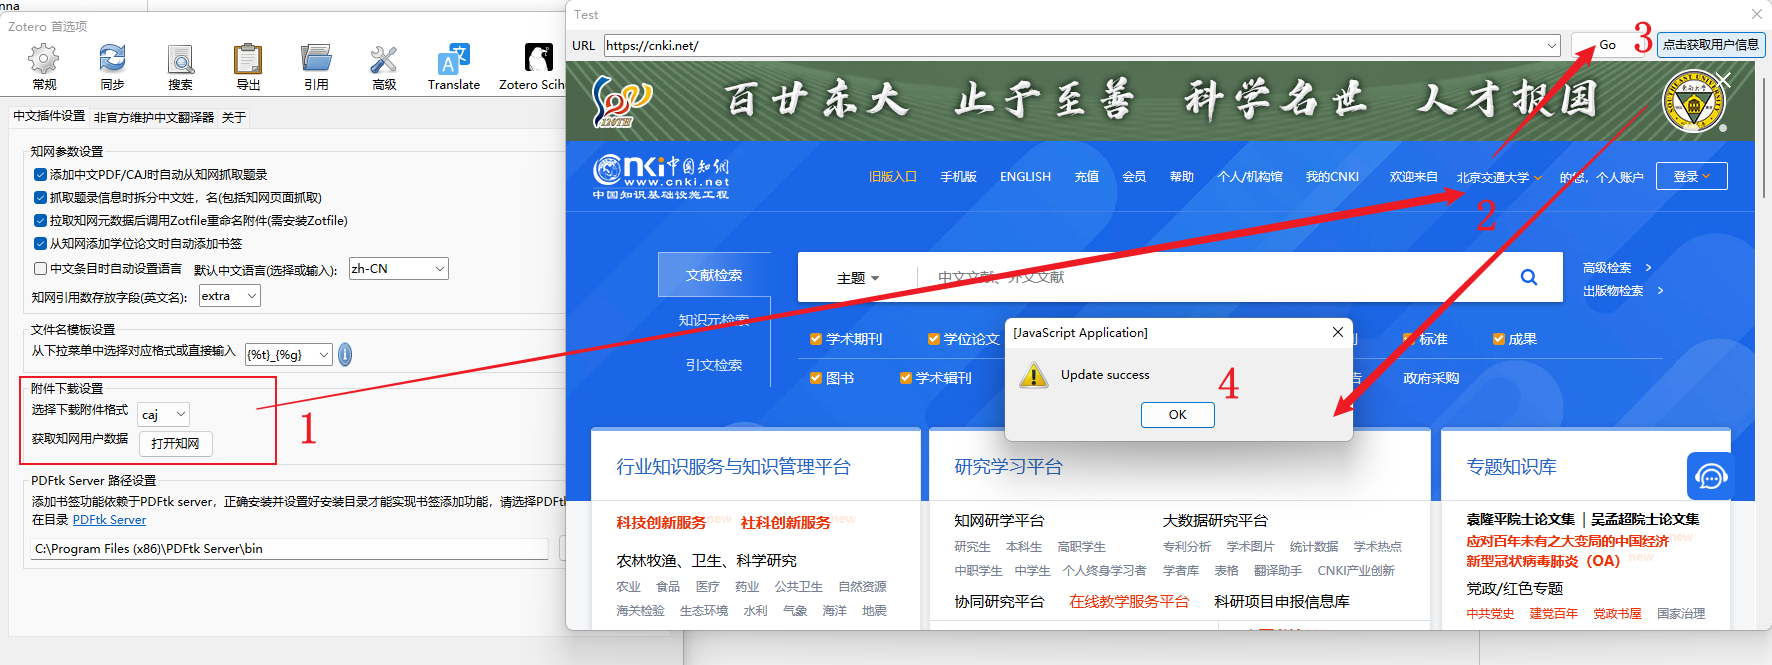Click the PDFtk Server path field

(289, 548)
